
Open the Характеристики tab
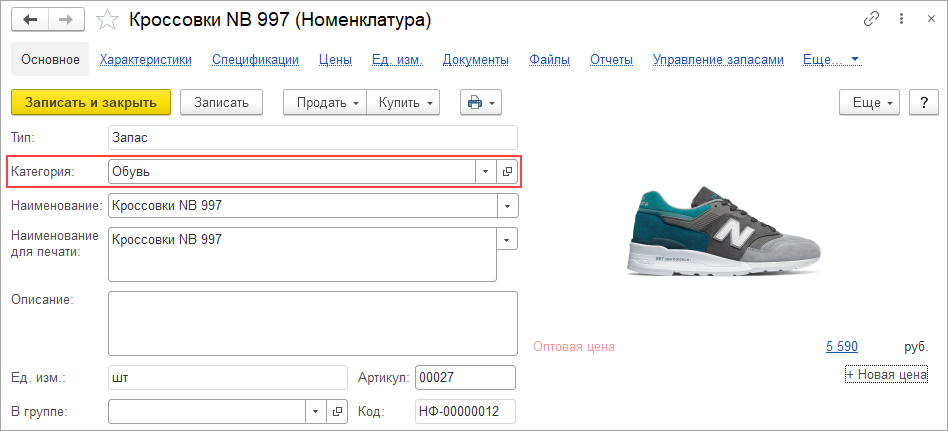point(146,59)
